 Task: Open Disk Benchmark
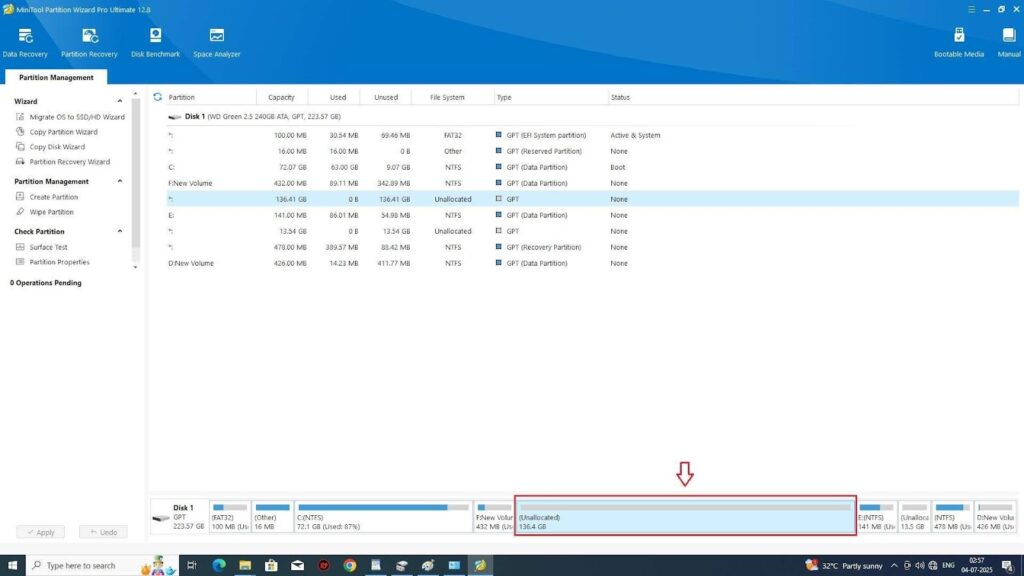point(155,41)
